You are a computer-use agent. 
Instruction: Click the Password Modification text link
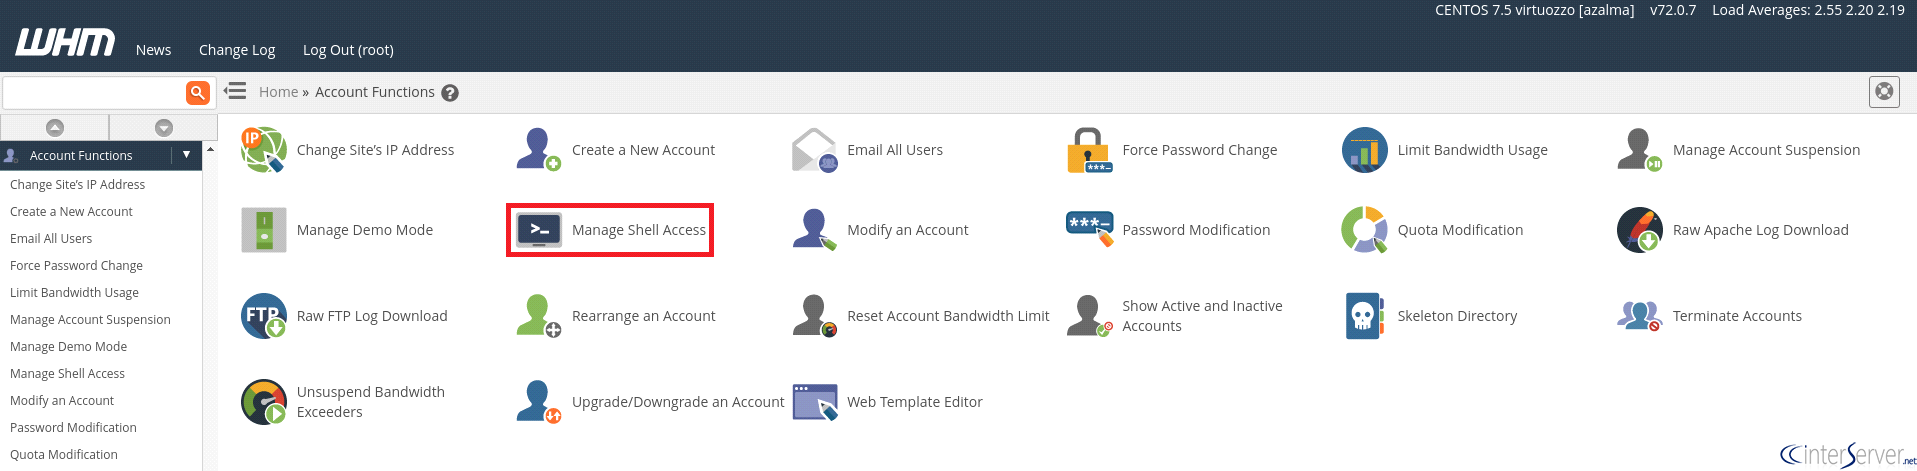pos(1196,230)
